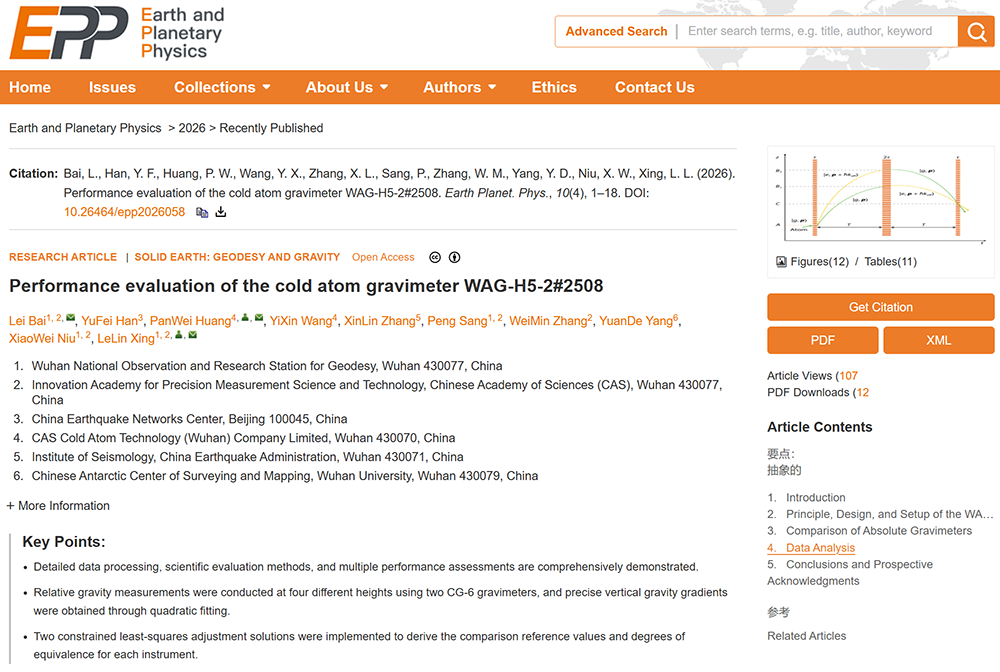The width and height of the screenshot is (1000, 672).
Task: Click author XinLin Zhang's name
Action: [380, 321]
